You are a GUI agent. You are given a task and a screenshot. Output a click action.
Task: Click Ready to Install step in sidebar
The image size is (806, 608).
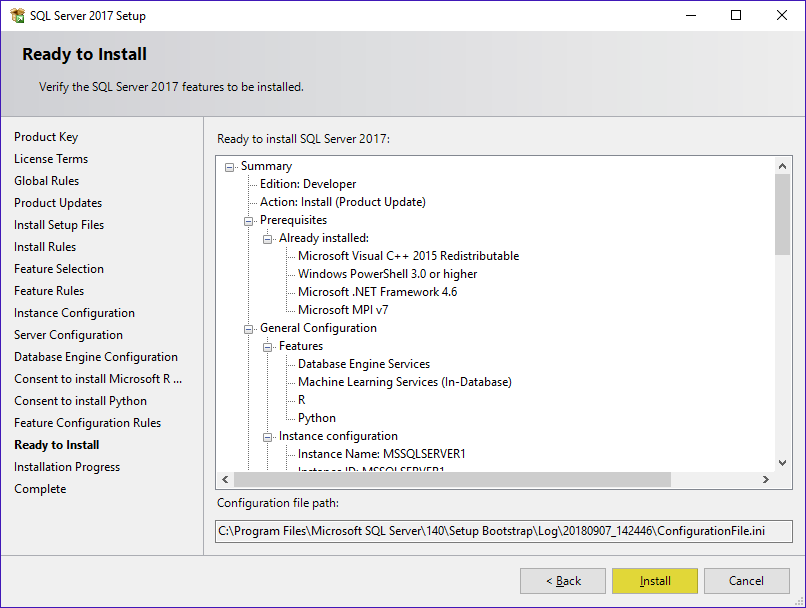tap(57, 445)
